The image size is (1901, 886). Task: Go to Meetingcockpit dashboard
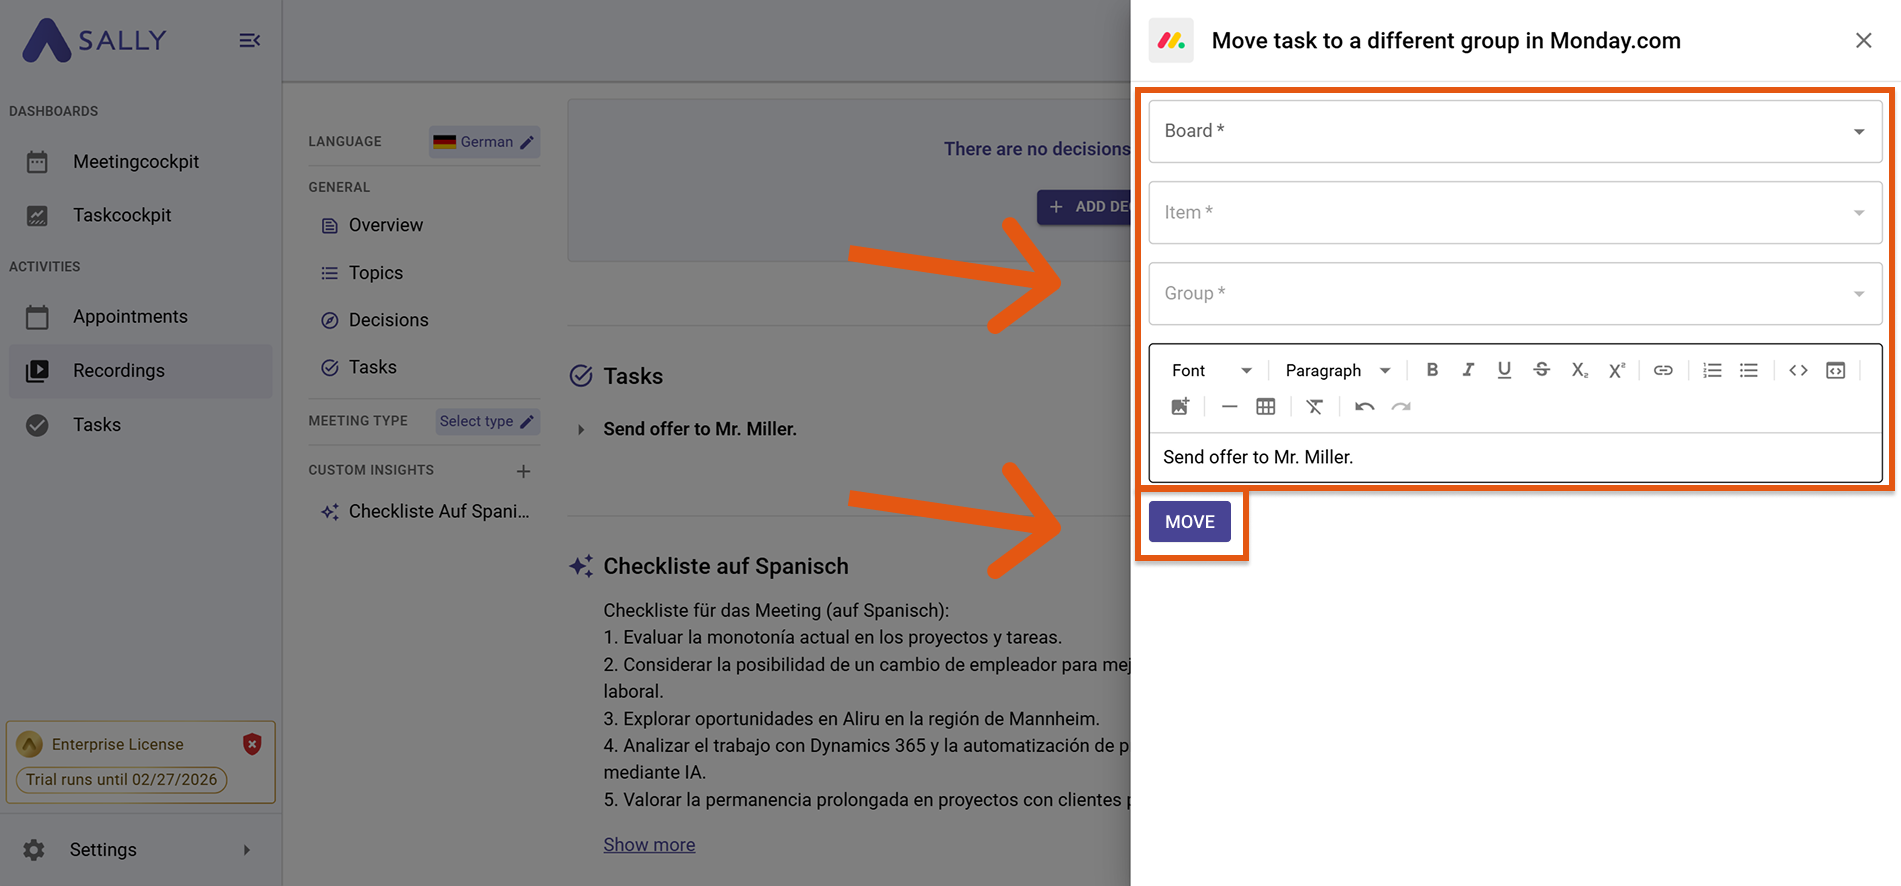(135, 162)
